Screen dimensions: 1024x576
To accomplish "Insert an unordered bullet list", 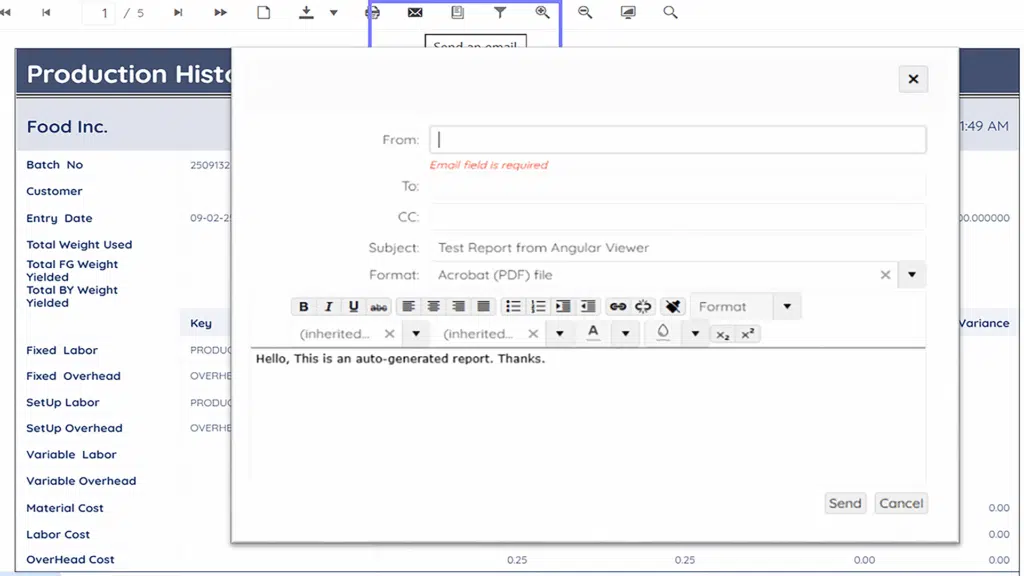I will 513,306.
